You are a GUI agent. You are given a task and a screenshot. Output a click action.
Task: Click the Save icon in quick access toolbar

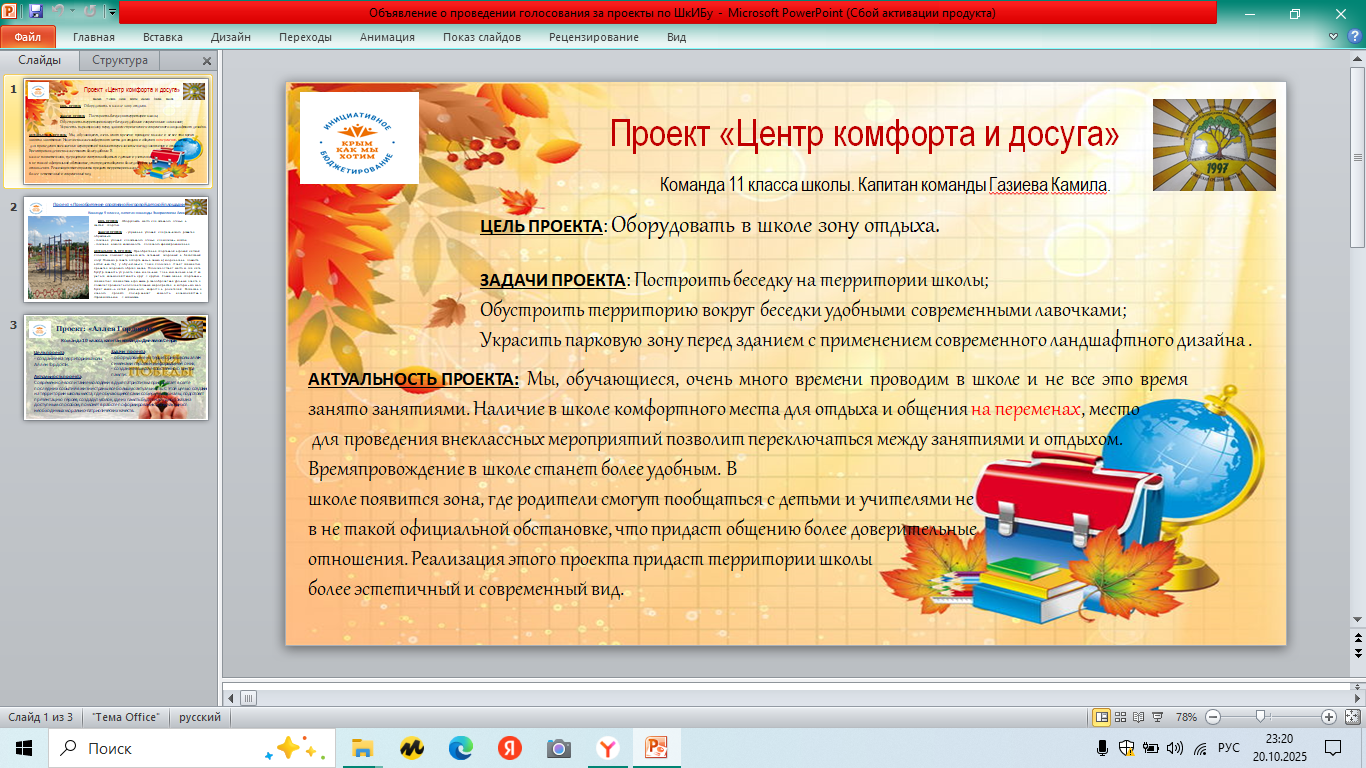click(36, 13)
